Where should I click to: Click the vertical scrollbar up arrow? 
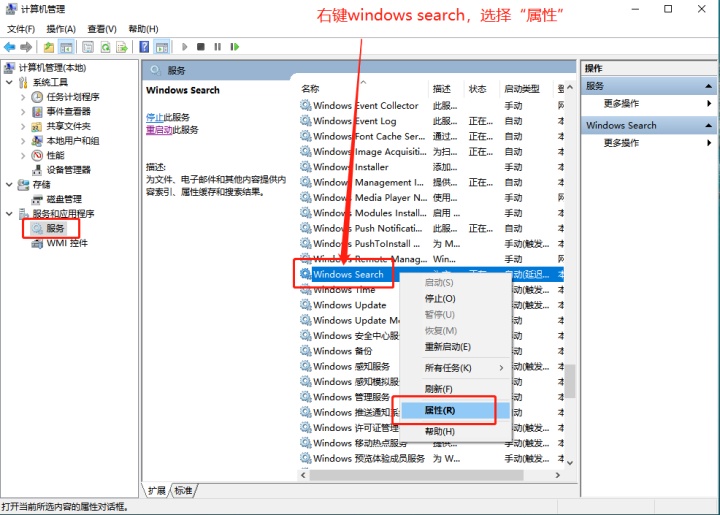[x=570, y=87]
